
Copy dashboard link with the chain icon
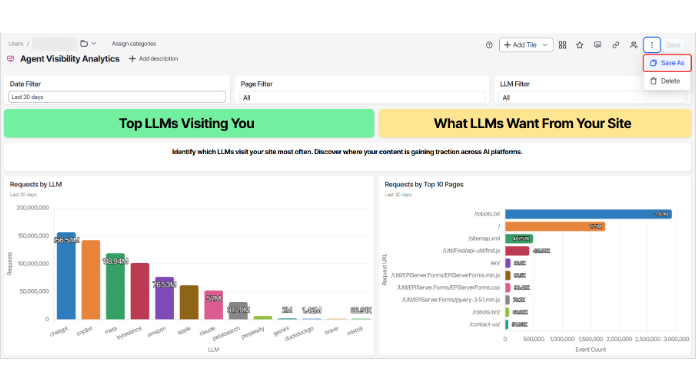coord(616,45)
